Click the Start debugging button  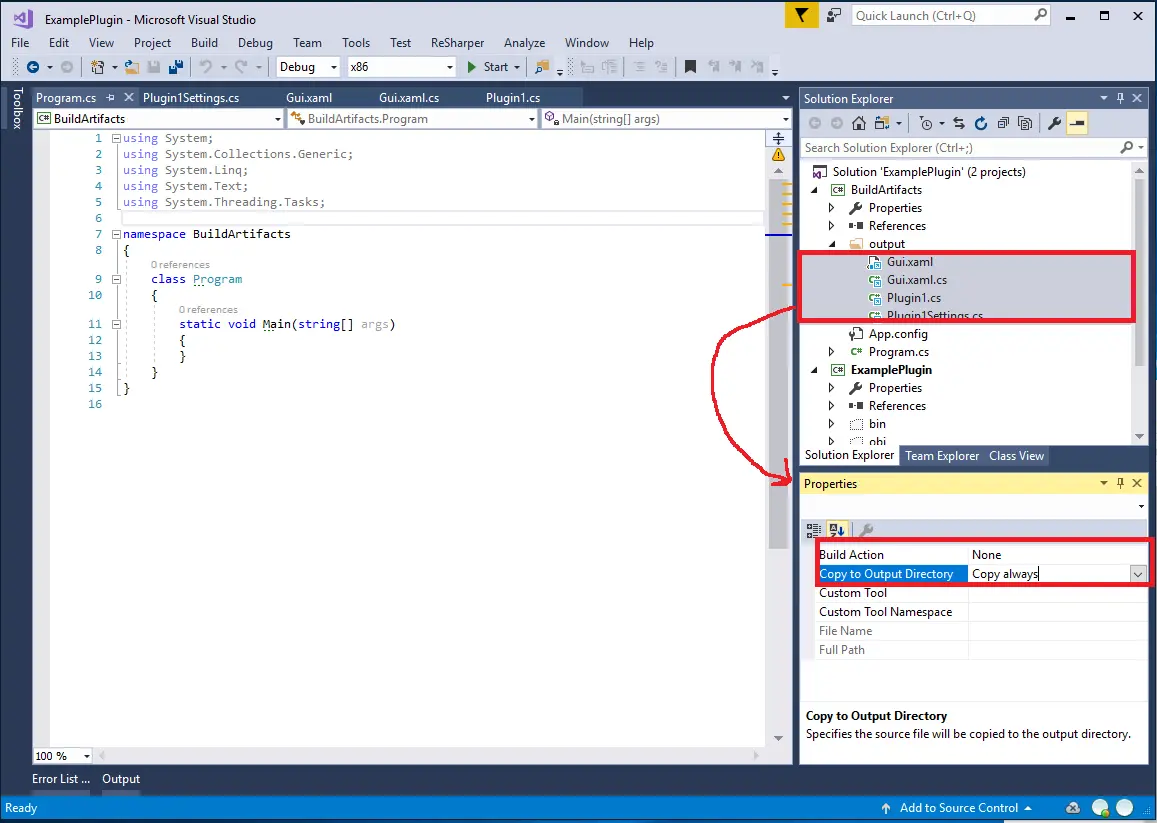(488, 67)
